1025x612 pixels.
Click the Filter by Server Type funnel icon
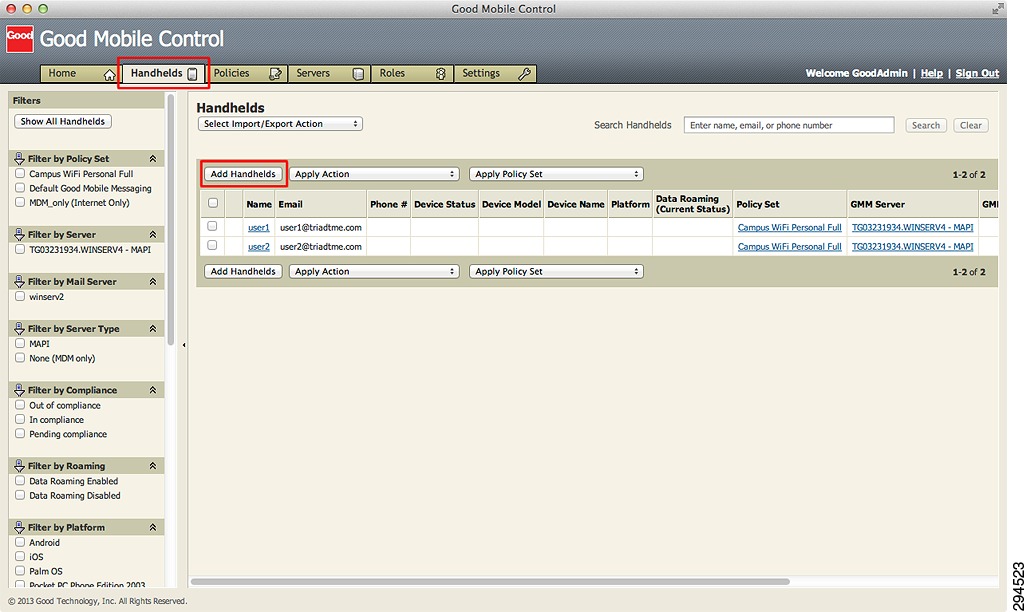coord(19,329)
